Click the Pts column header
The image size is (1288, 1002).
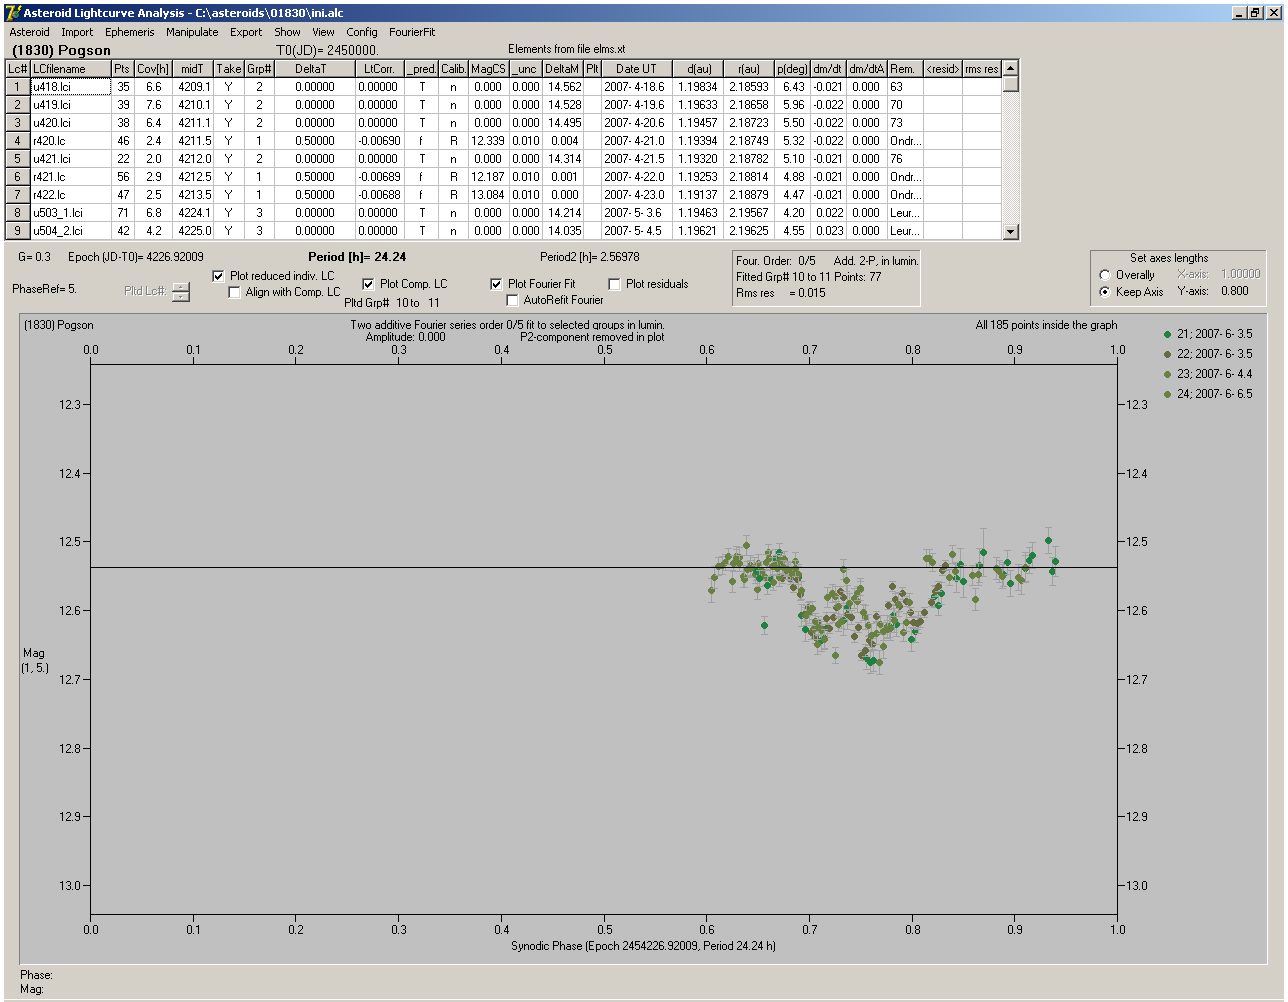click(122, 69)
